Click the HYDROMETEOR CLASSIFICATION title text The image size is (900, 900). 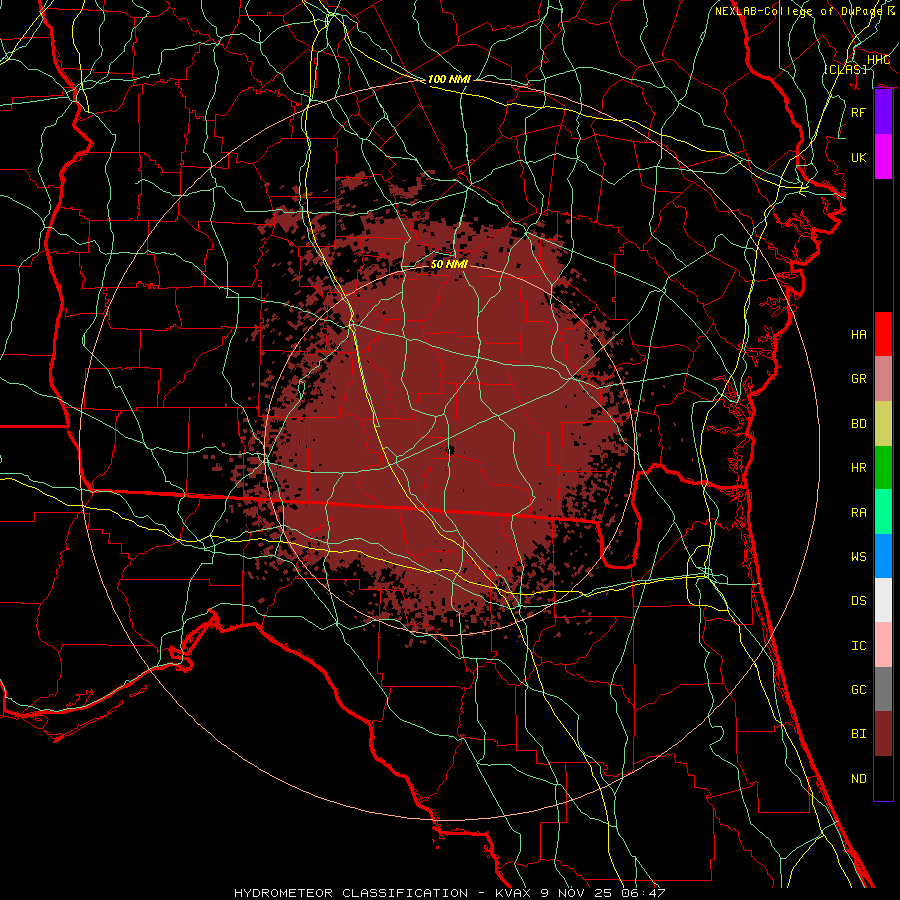pyautogui.click(x=351, y=893)
